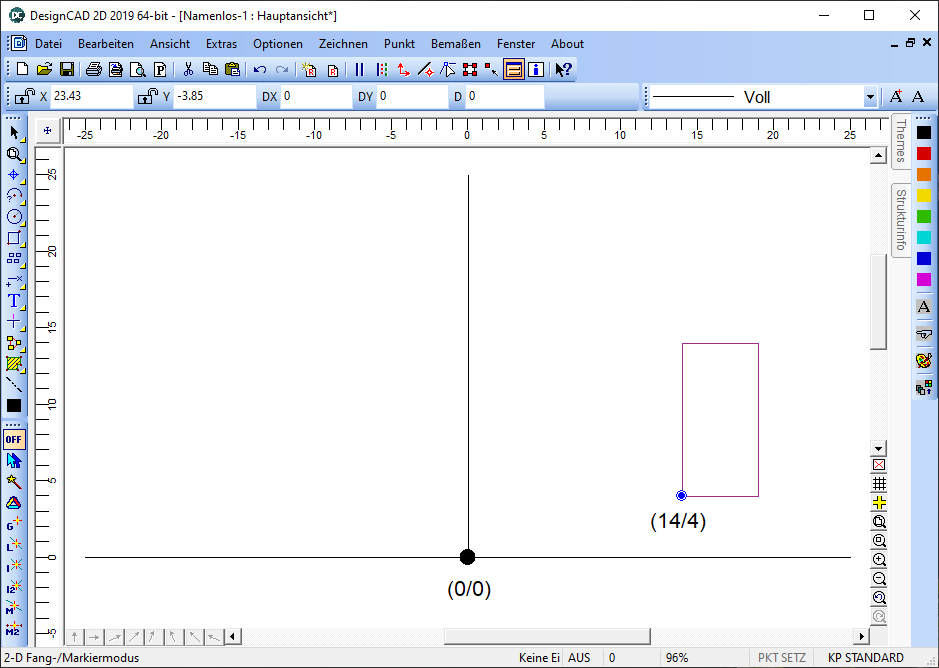Select the Text tool in left toolbar
Screen dimensions: 939x668
click(x=14, y=299)
